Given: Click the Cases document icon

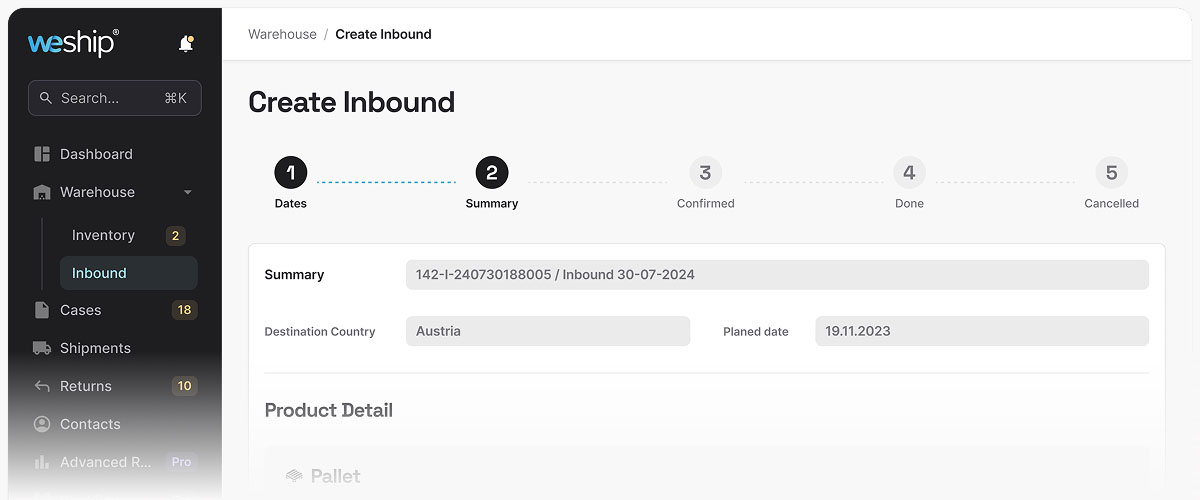Looking at the screenshot, I should tap(42, 310).
